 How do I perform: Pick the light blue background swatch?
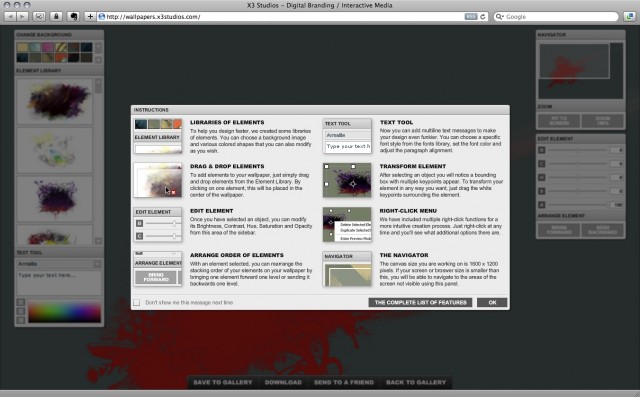[x=35, y=47]
